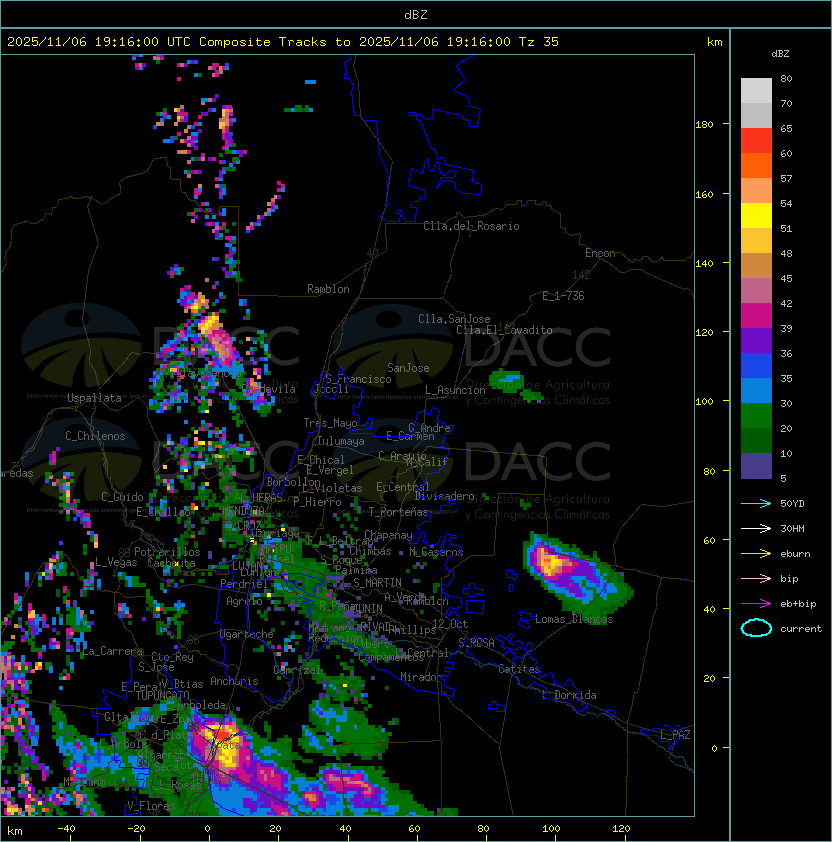Click the 'S_MARTIN' map label
This screenshot has height=842, width=832.
377,583
